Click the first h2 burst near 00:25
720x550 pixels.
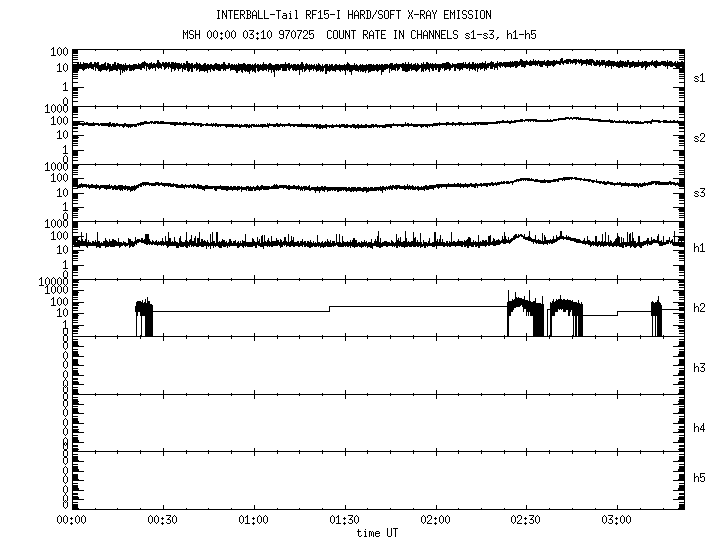[x=145, y=316]
